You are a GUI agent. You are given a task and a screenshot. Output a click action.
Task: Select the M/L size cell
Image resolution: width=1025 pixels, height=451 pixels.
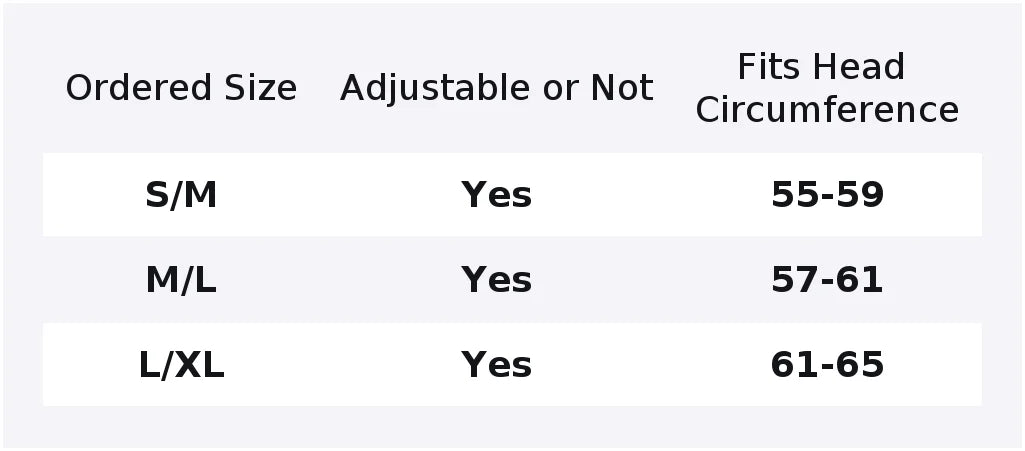(181, 280)
